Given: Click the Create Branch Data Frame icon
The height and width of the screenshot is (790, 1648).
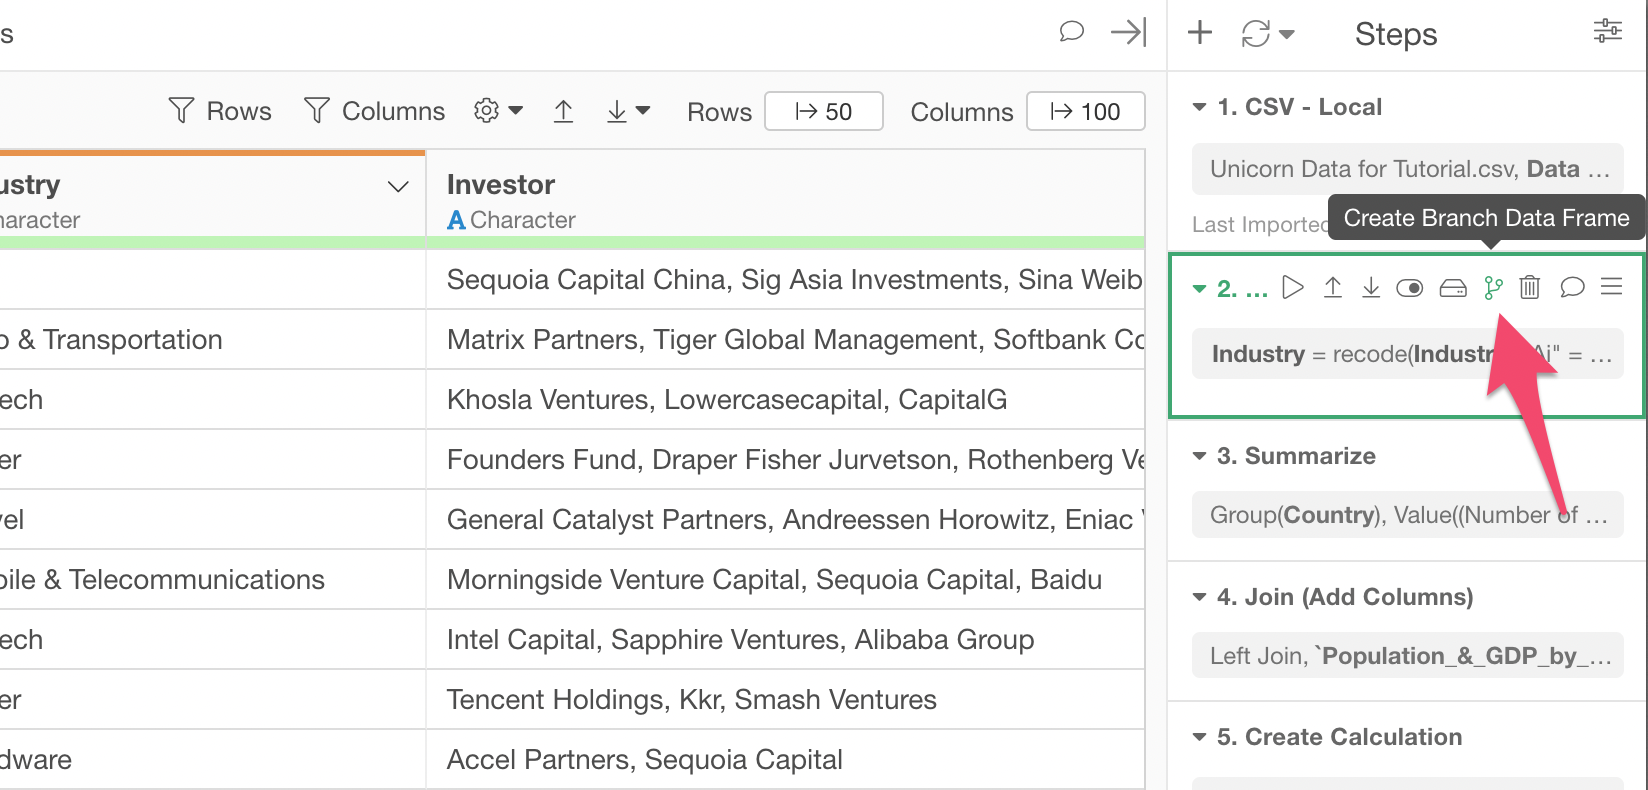Looking at the screenshot, I should tap(1493, 288).
